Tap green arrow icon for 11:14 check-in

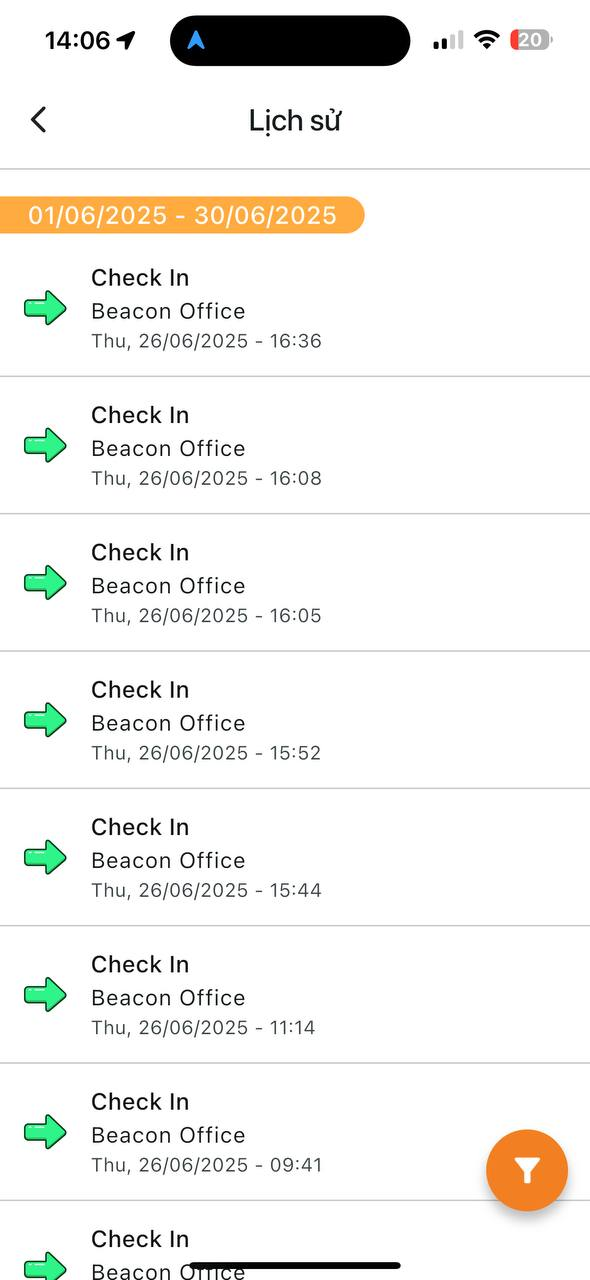point(45,994)
